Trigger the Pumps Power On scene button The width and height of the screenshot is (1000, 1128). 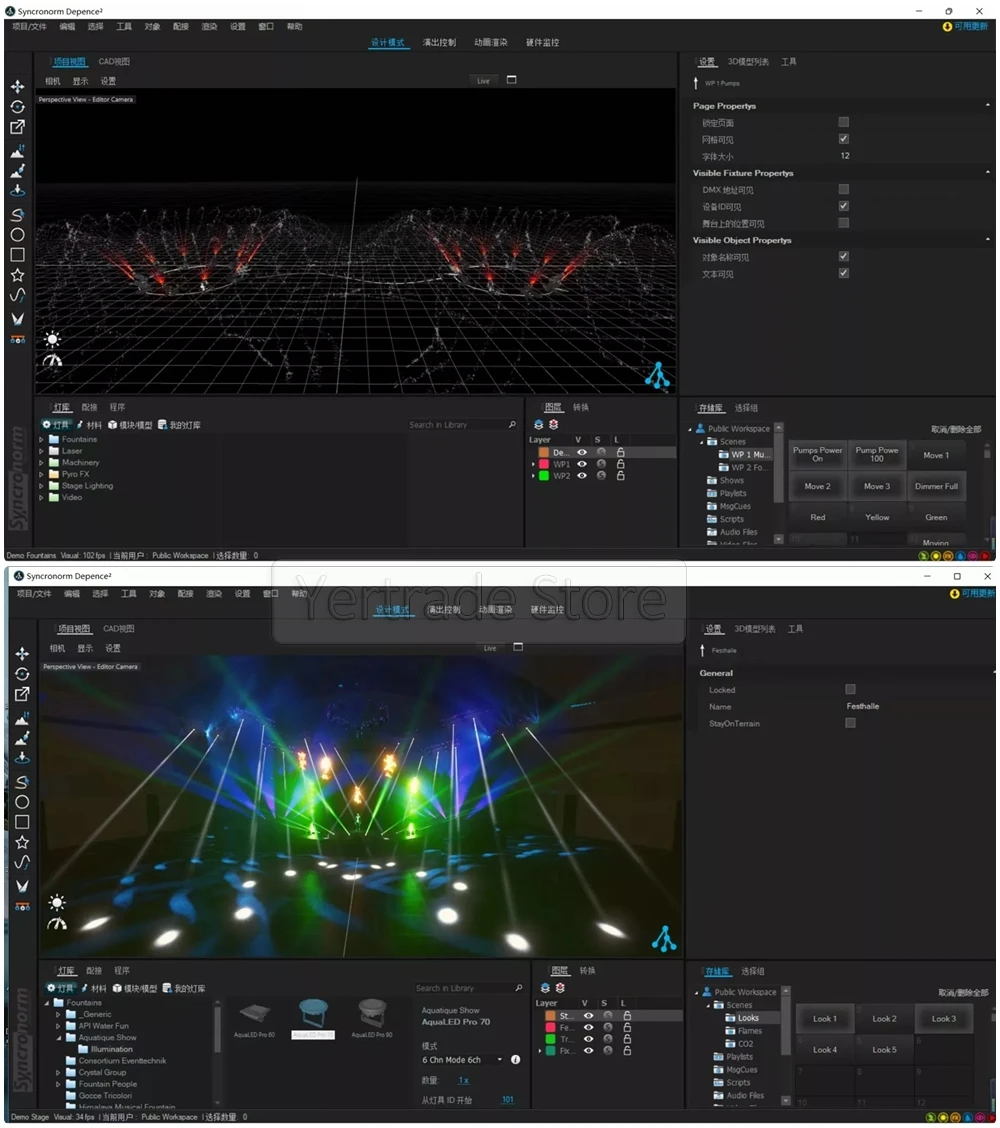(x=817, y=455)
